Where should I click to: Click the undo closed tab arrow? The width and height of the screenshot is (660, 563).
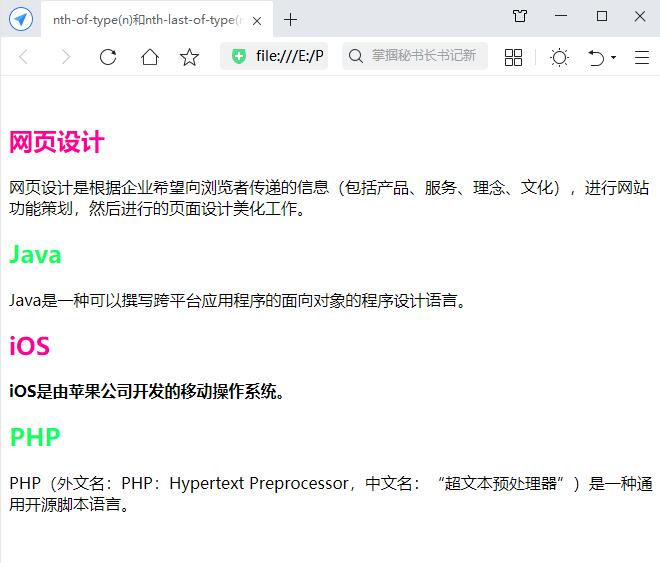596,58
